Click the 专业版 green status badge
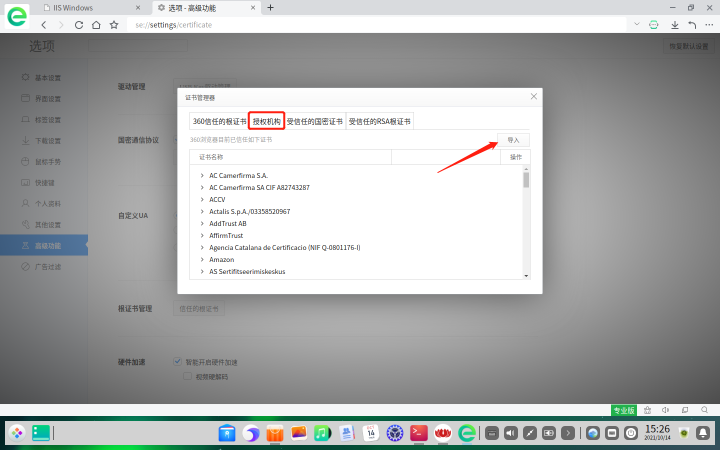The width and height of the screenshot is (720, 450). tap(624, 410)
